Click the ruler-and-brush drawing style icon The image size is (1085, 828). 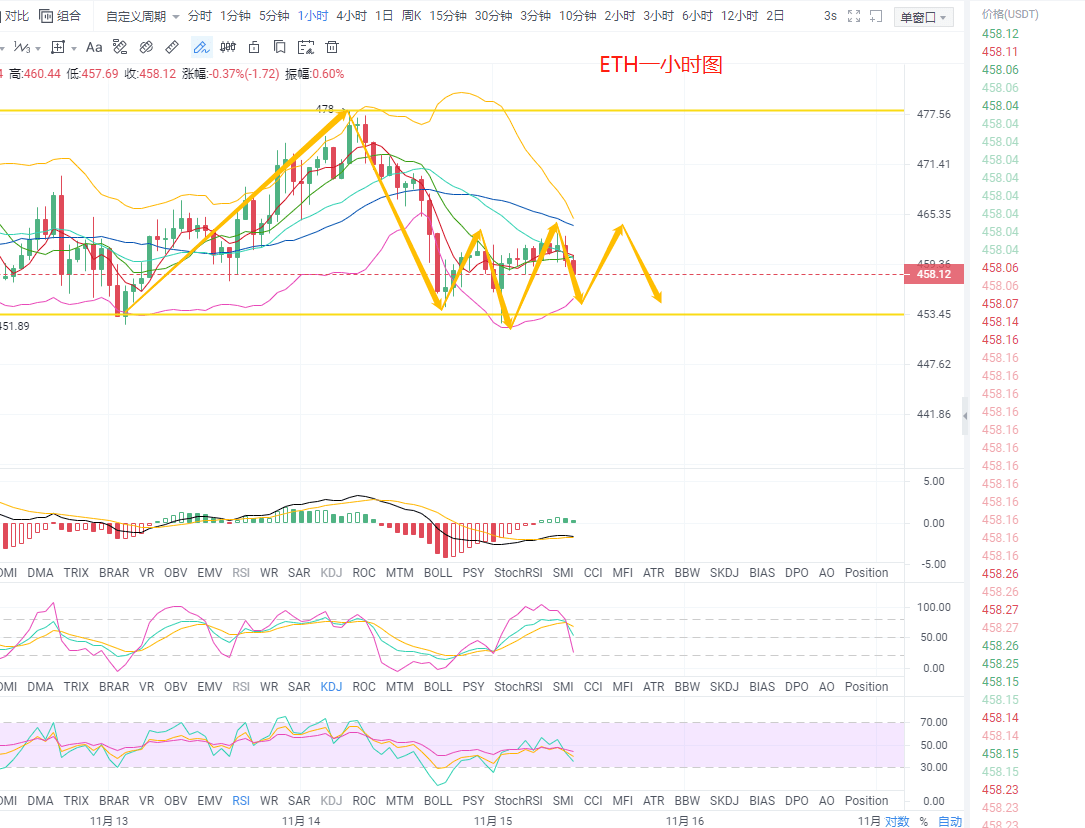(x=120, y=47)
